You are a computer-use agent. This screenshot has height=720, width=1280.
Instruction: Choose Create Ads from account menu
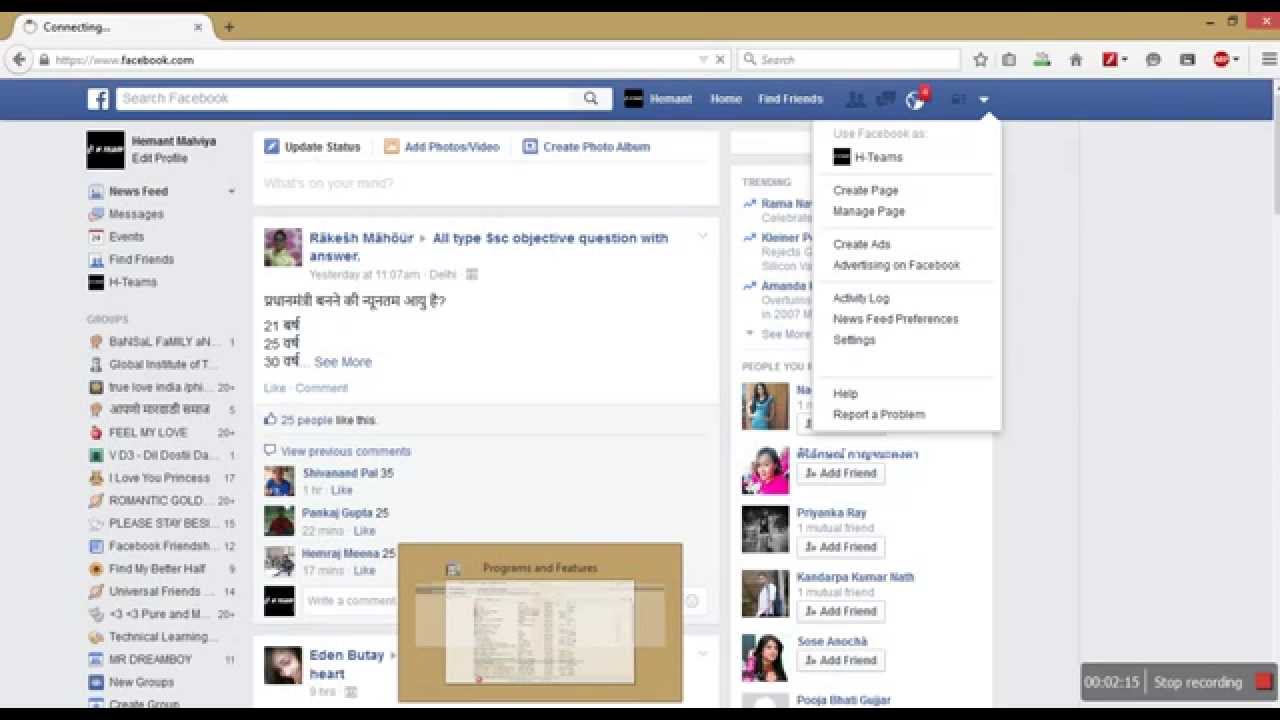pos(862,244)
